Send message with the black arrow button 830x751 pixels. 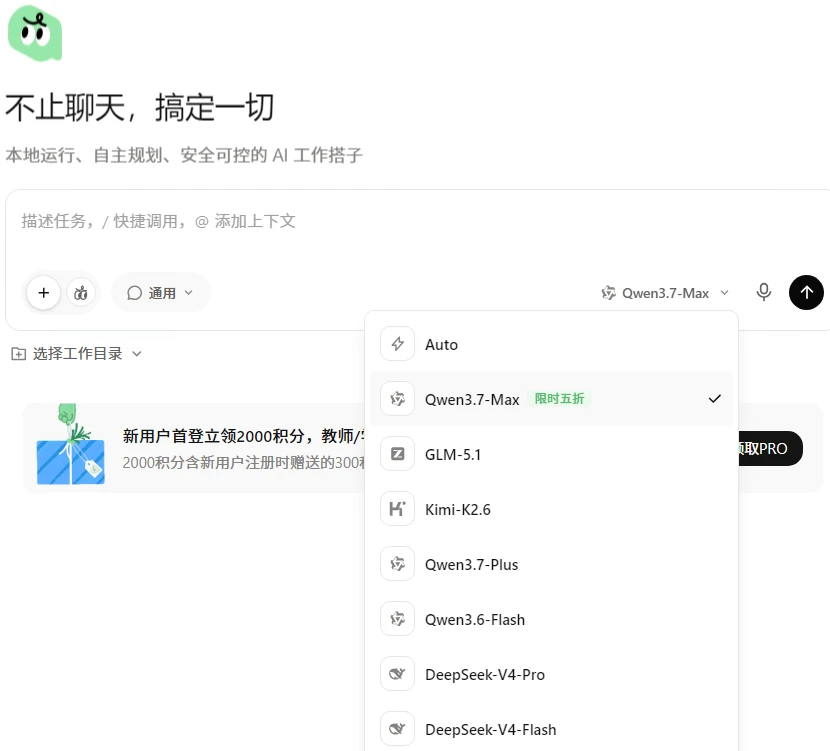806,292
